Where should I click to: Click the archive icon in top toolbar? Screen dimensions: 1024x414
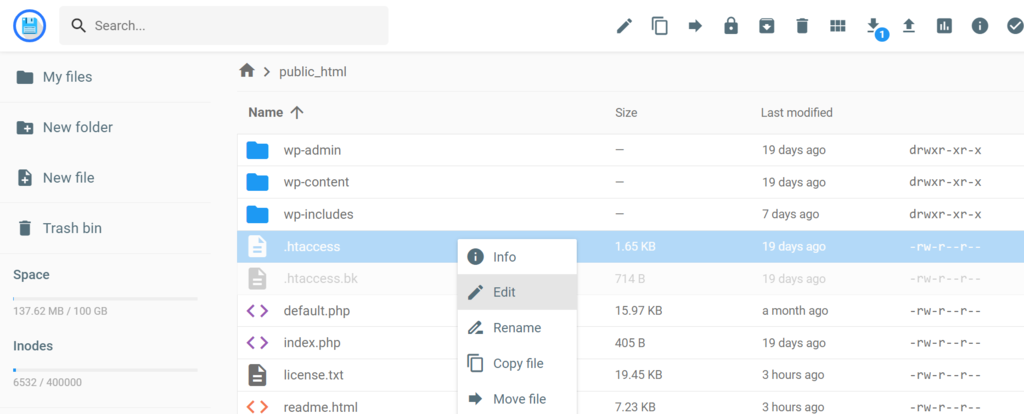point(766,26)
